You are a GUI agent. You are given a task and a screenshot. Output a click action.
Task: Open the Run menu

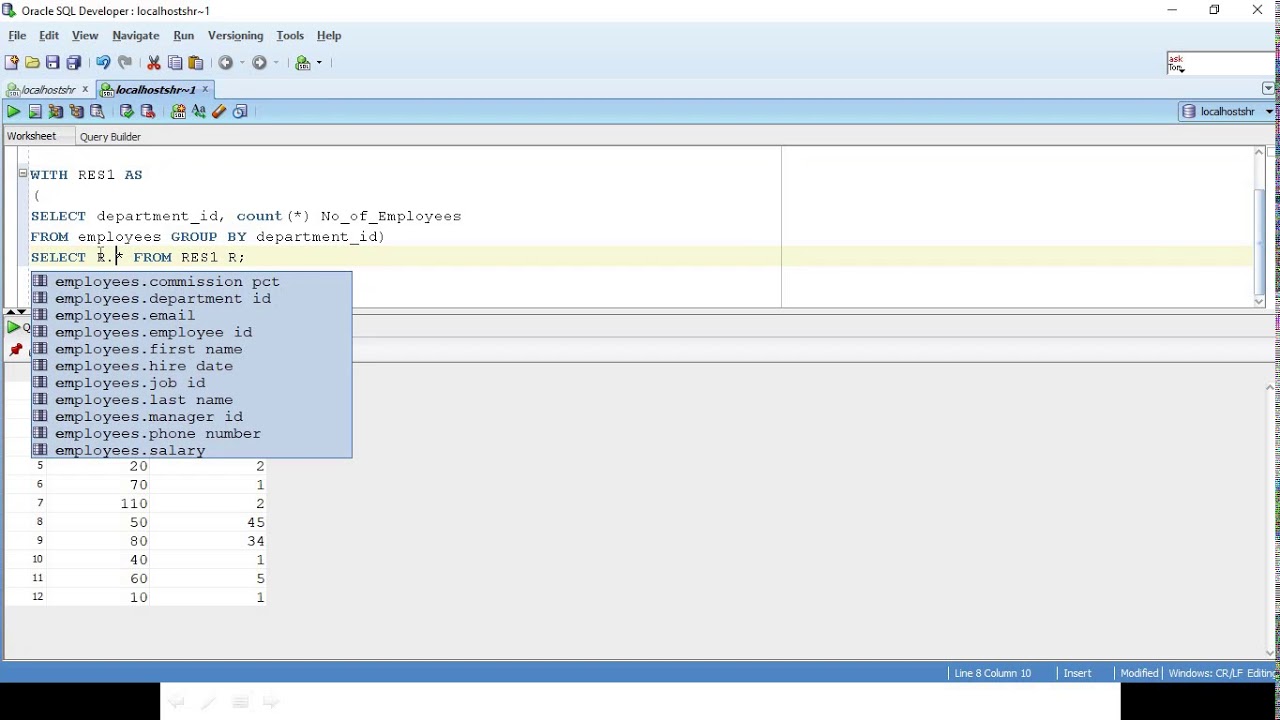[184, 36]
